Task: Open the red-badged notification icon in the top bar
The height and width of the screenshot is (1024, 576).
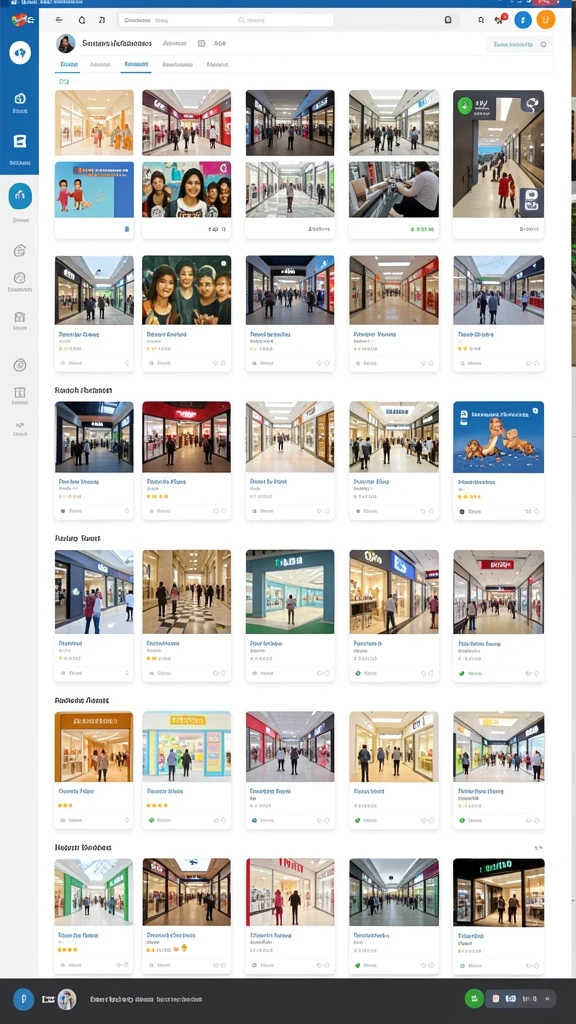Action: (x=501, y=20)
